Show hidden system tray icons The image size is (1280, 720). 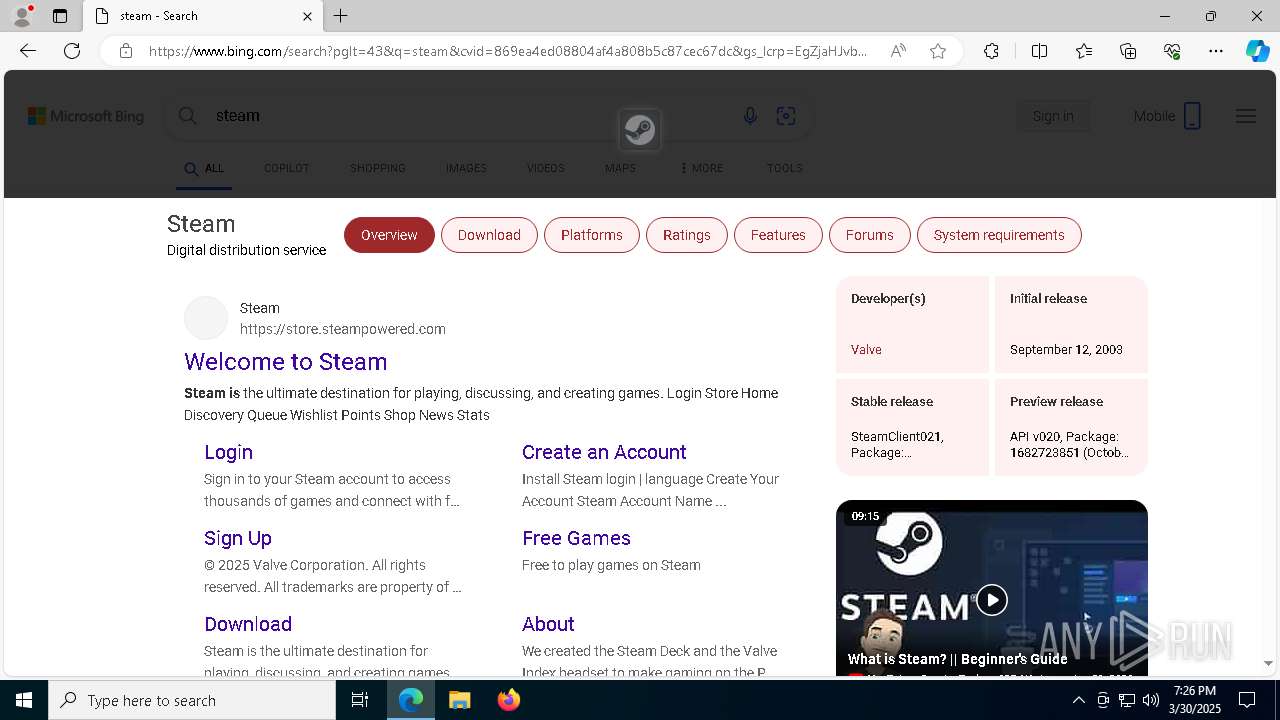pos(1078,700)
